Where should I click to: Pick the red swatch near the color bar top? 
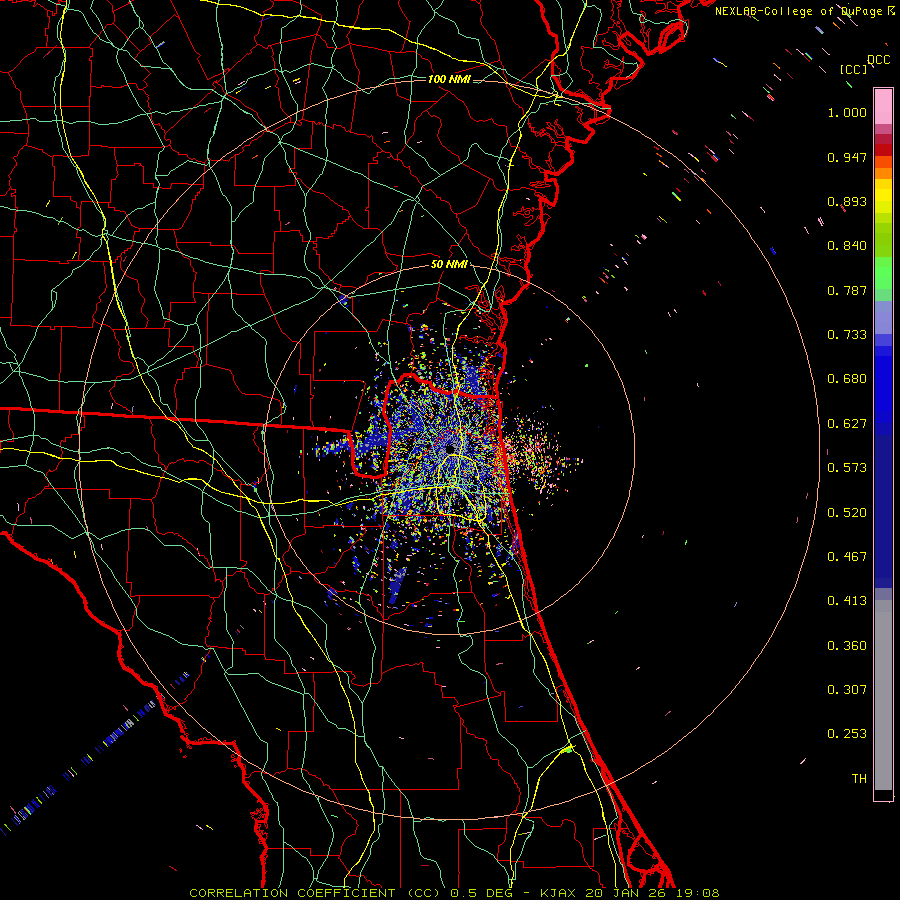tap(883, 150)
